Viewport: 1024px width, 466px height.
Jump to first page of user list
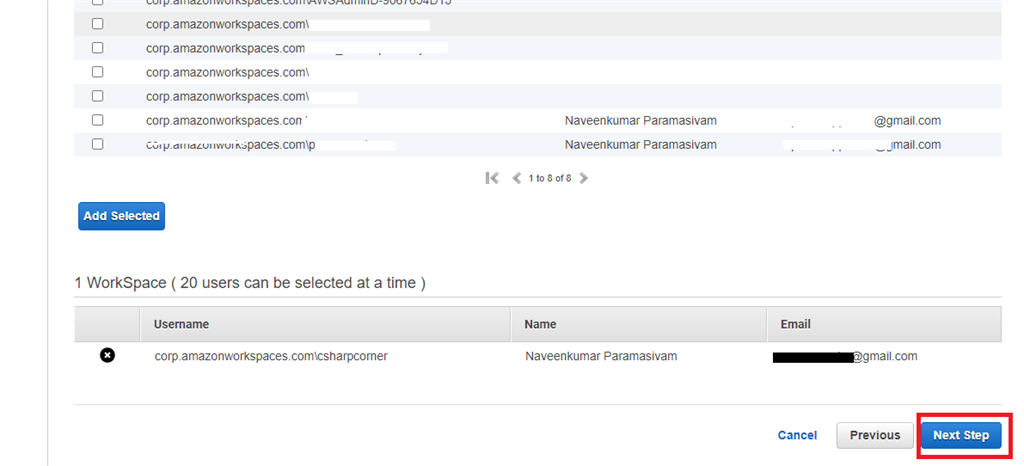click(491, 178)
